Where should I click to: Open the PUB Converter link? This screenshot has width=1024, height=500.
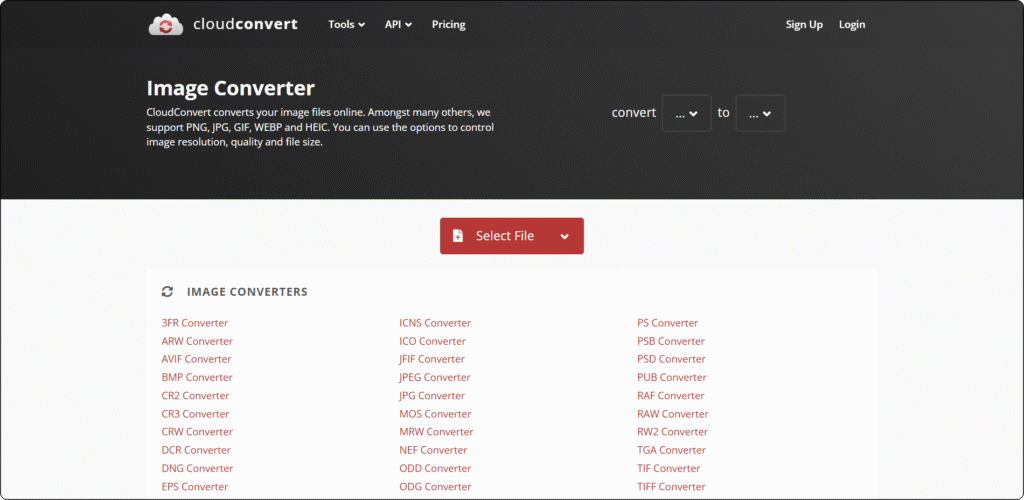click(671, 377)
